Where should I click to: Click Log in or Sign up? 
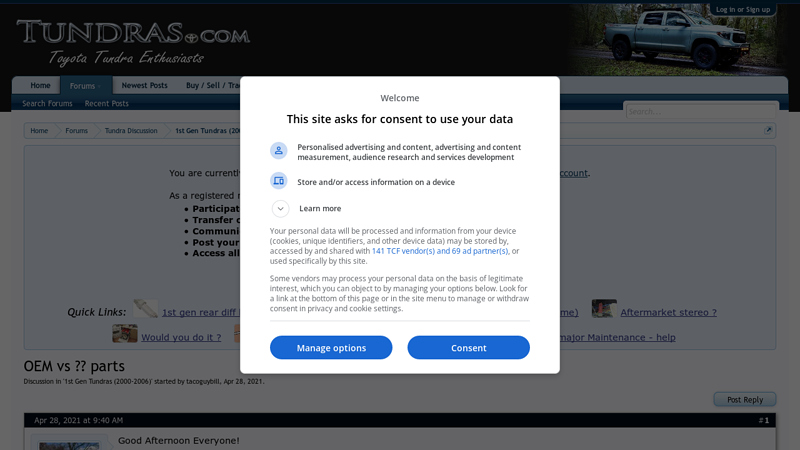tap(743, 9)
